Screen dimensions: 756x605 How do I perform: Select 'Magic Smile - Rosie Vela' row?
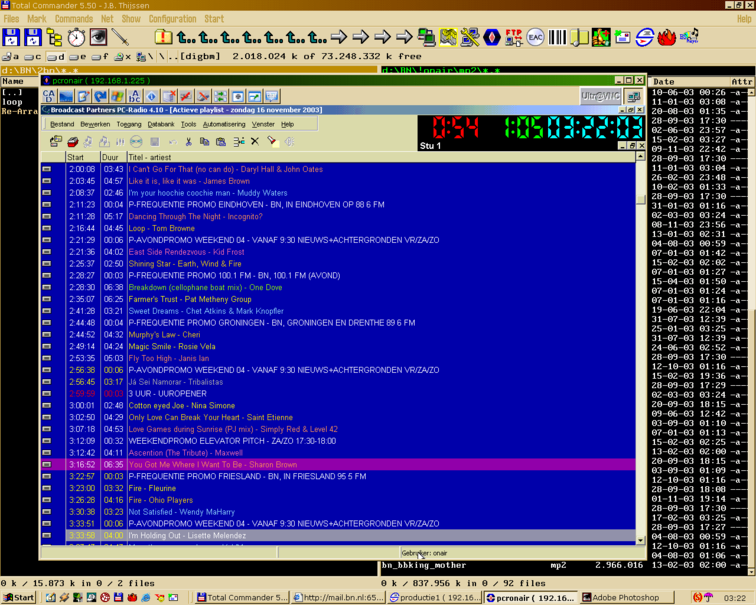[x=338, y=347]
